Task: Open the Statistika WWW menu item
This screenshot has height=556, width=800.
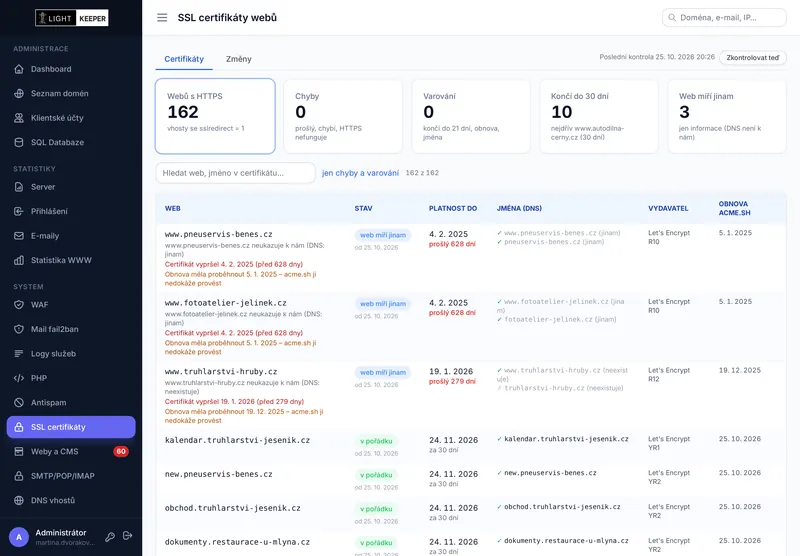Action: point(71,260)
